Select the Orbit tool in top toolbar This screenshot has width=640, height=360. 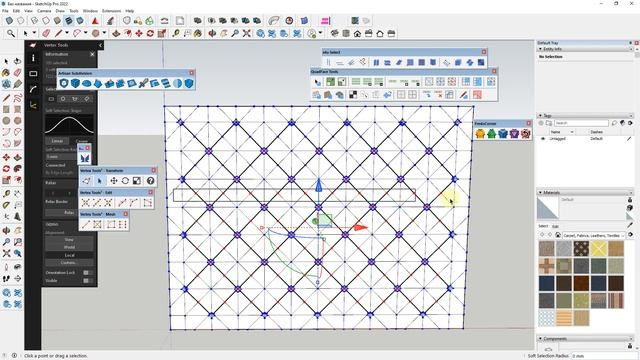click(x=212, y=33)
